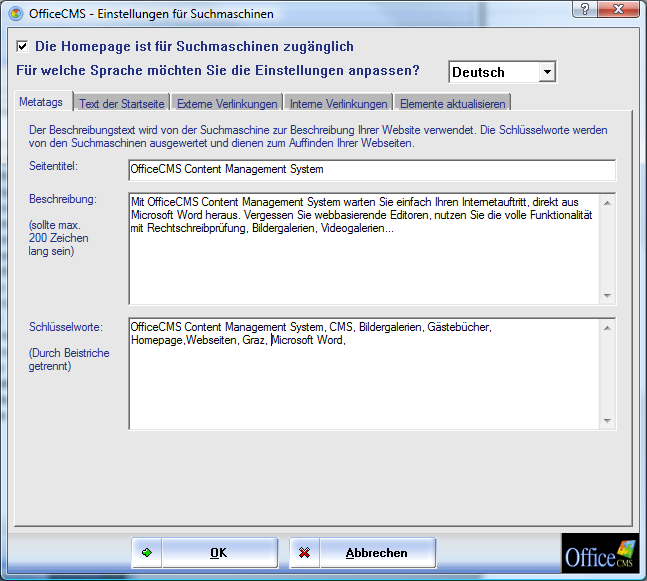This screenshot has height=581, width=647.
Task: Click the '(sollte max. 200 Zeichen lang sein)' hint
Action: [x=58, y=238]
